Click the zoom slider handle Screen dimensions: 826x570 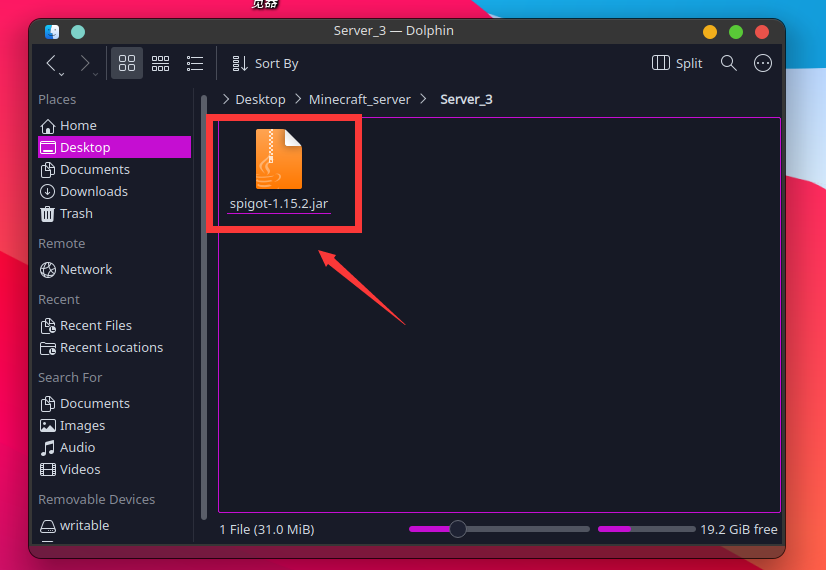[x=458, y=529]
